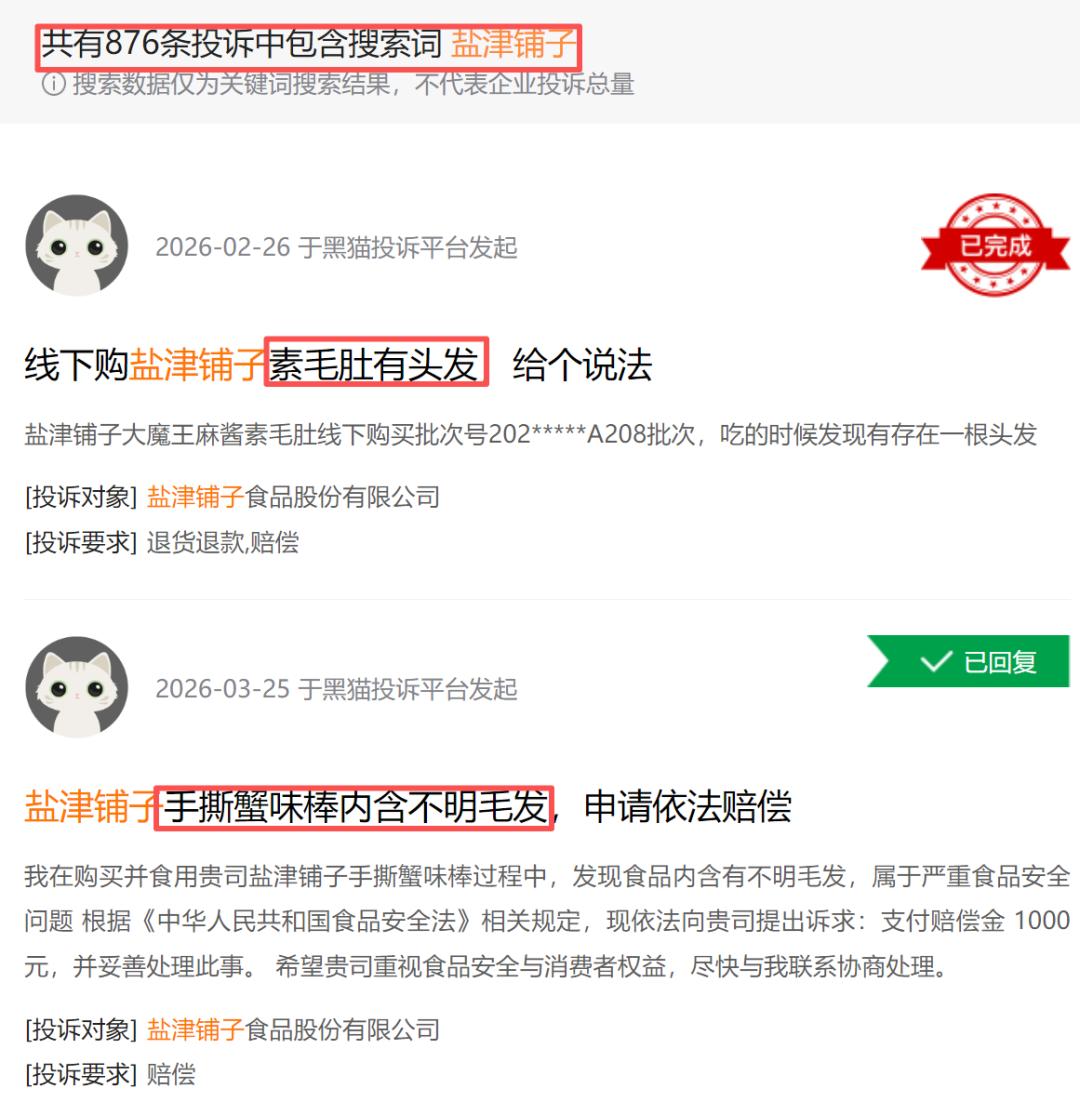Open complaint titled 线下购盐津铺子素毛肚有头发
The height and width of the screenshot is (1102, 1080).
pos(338,364)
